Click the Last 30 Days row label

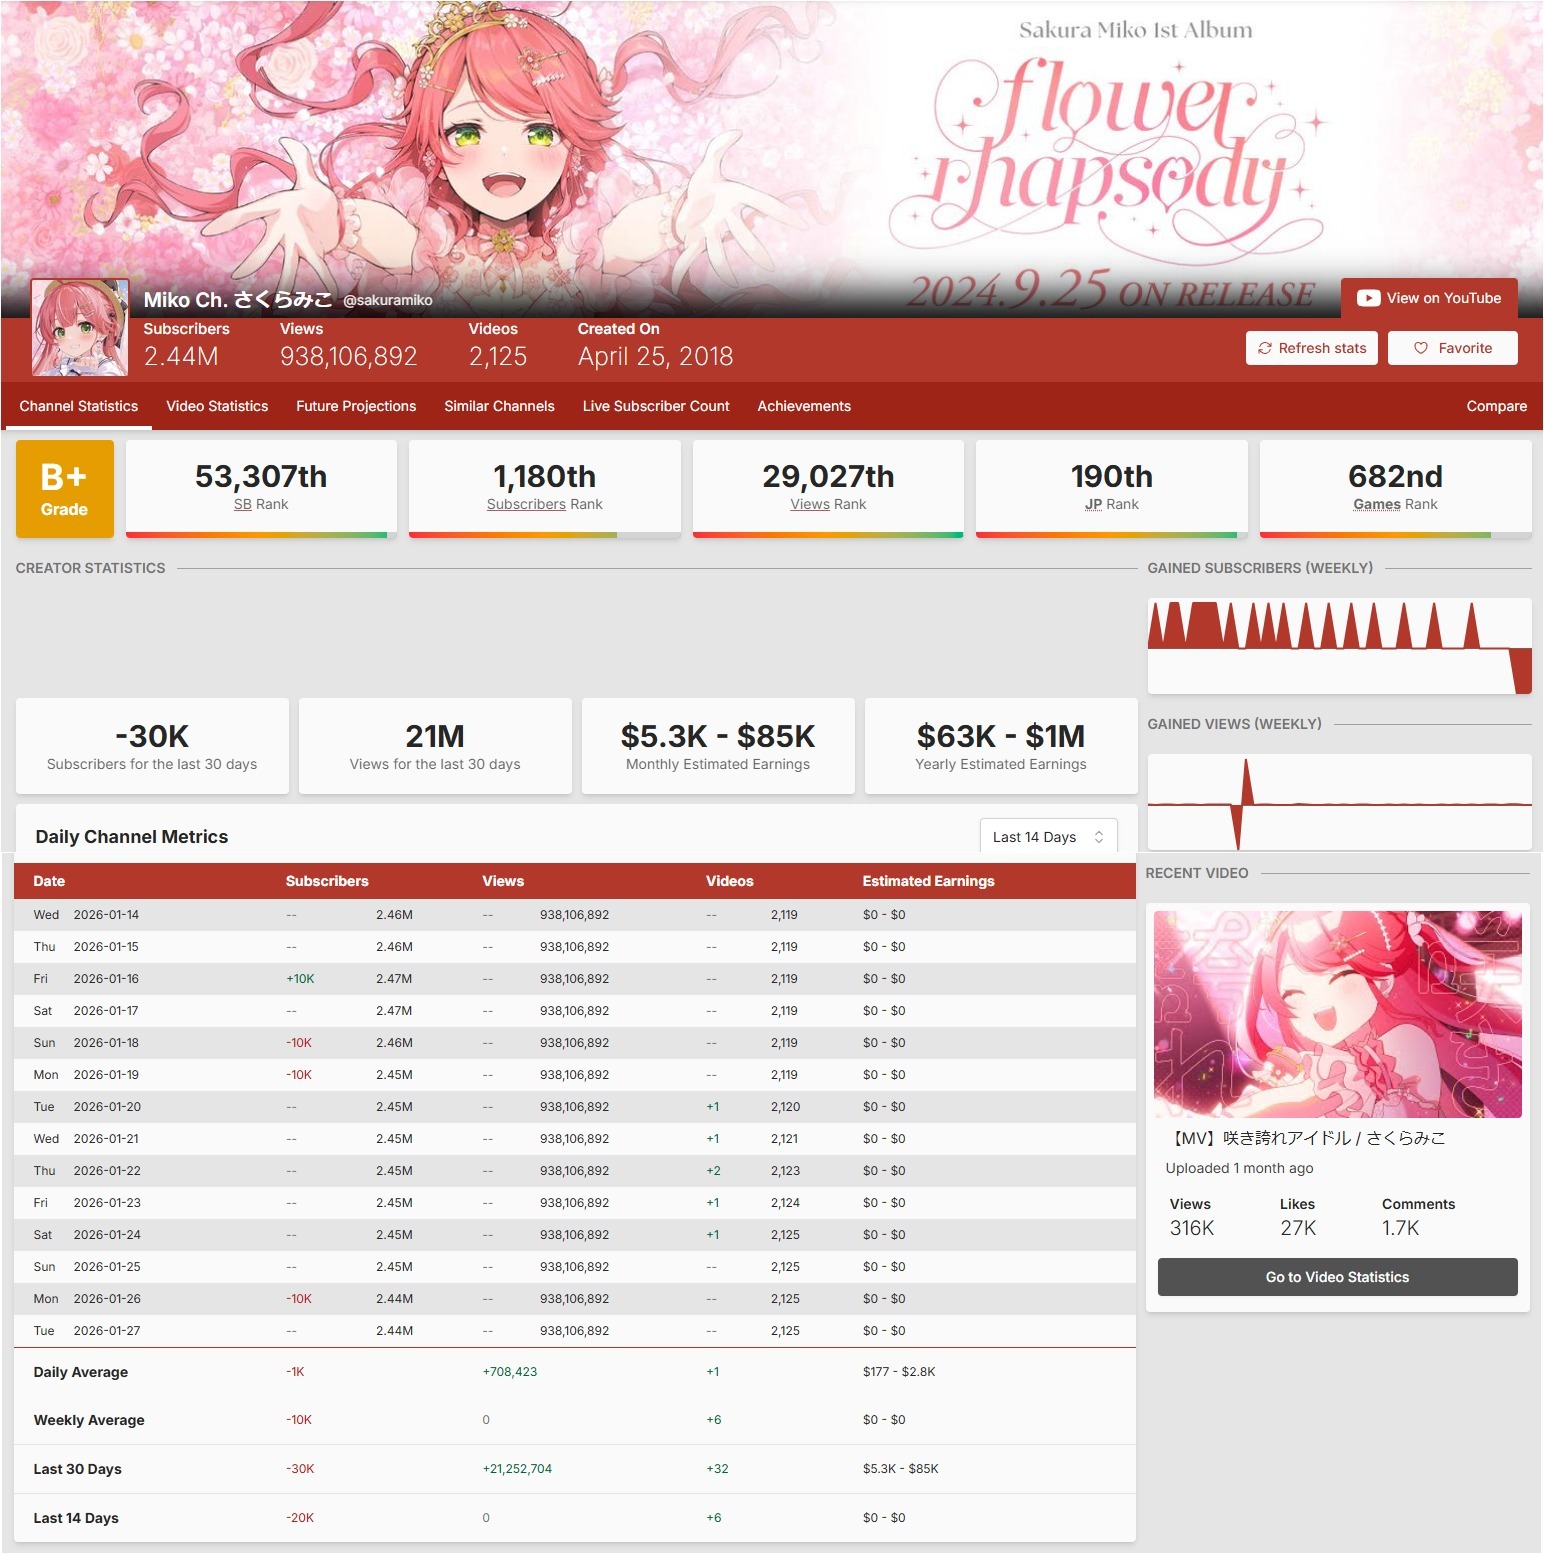pos(77,1469)
